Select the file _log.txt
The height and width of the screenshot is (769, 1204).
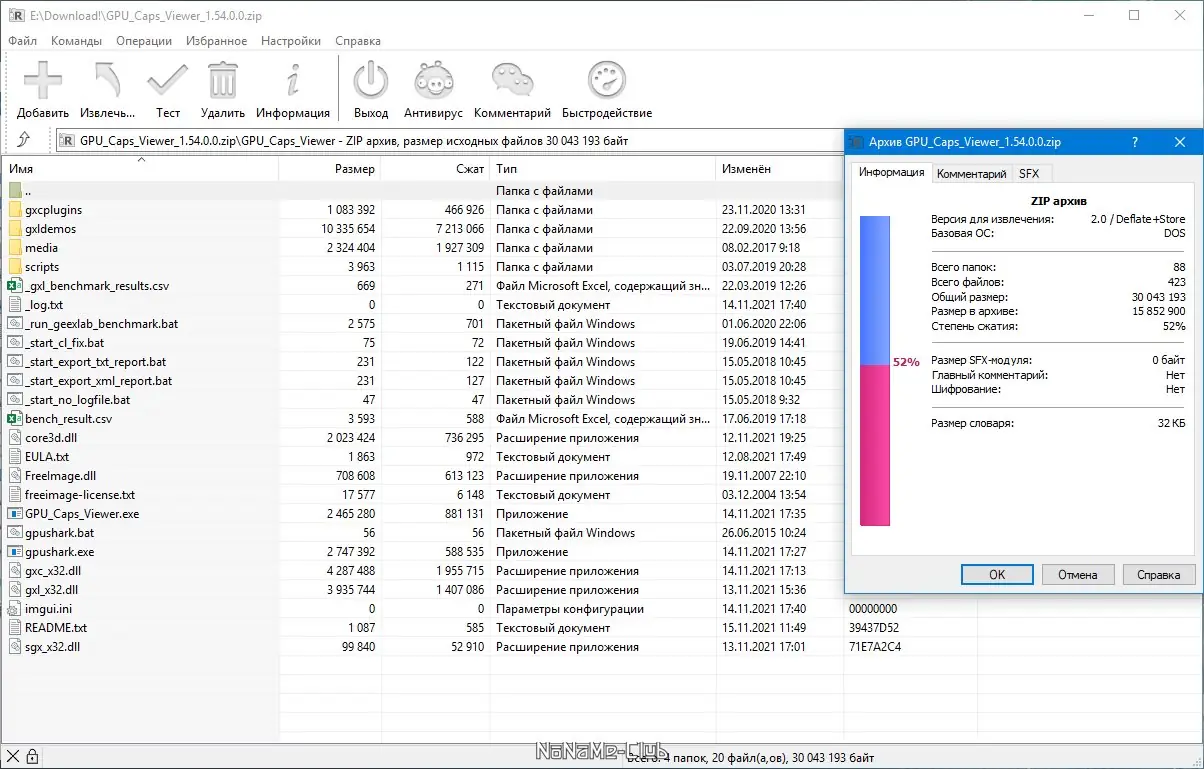pos(44,305)
